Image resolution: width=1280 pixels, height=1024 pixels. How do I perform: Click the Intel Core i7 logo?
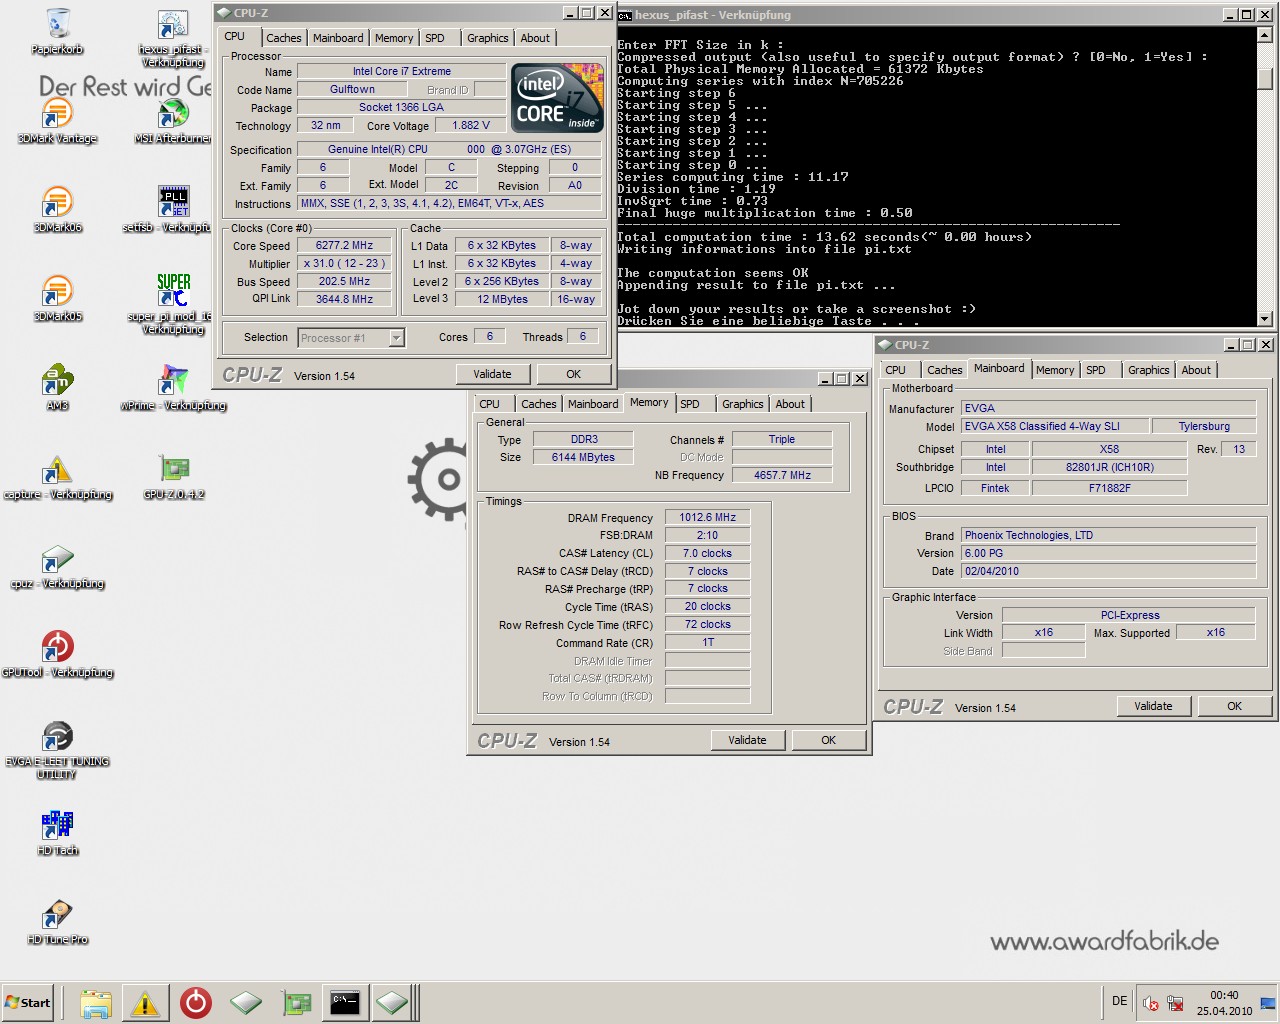coord(557,98)
